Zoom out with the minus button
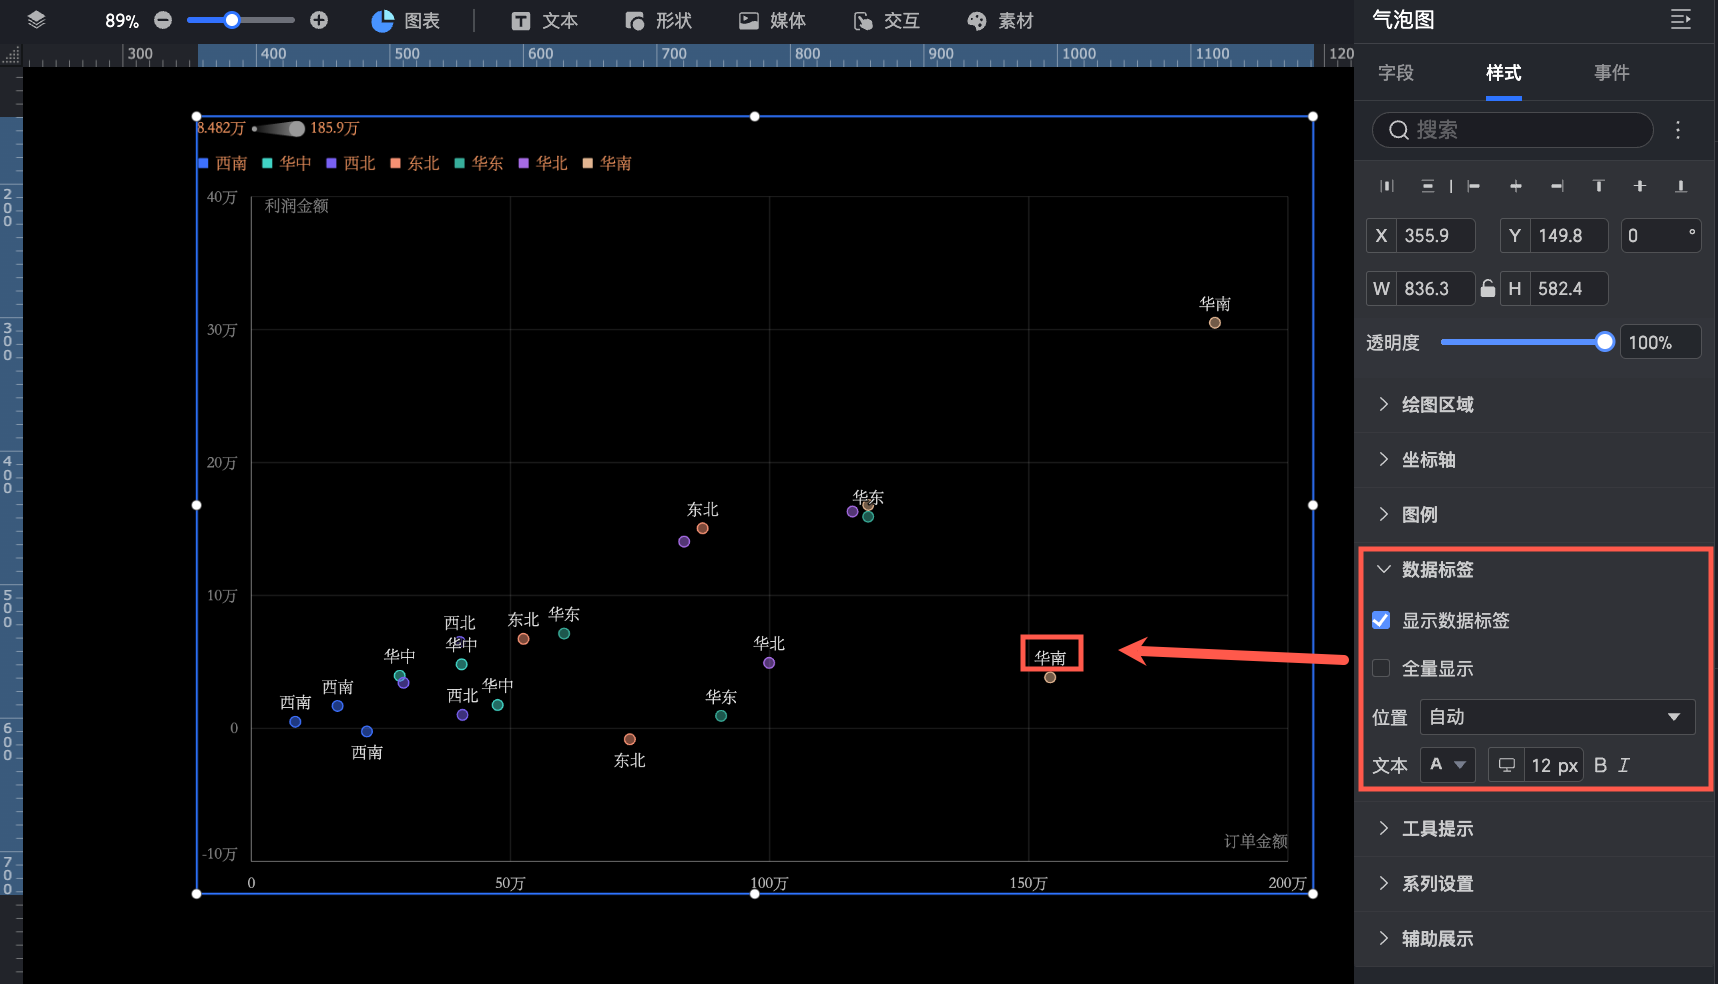Image resolution: width=1718 pixels, height=984 pixels. click(x=163, y=20)
